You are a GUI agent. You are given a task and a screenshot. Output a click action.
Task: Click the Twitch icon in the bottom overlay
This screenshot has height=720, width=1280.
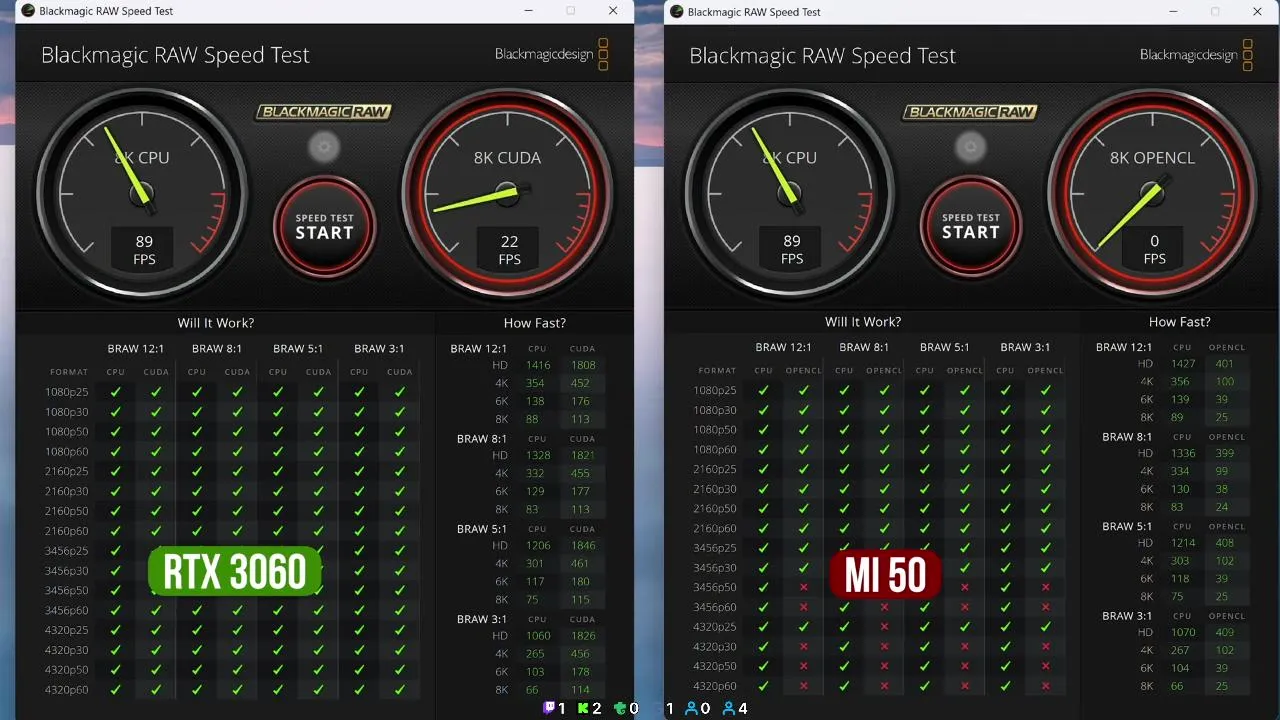tap(549, 708)
